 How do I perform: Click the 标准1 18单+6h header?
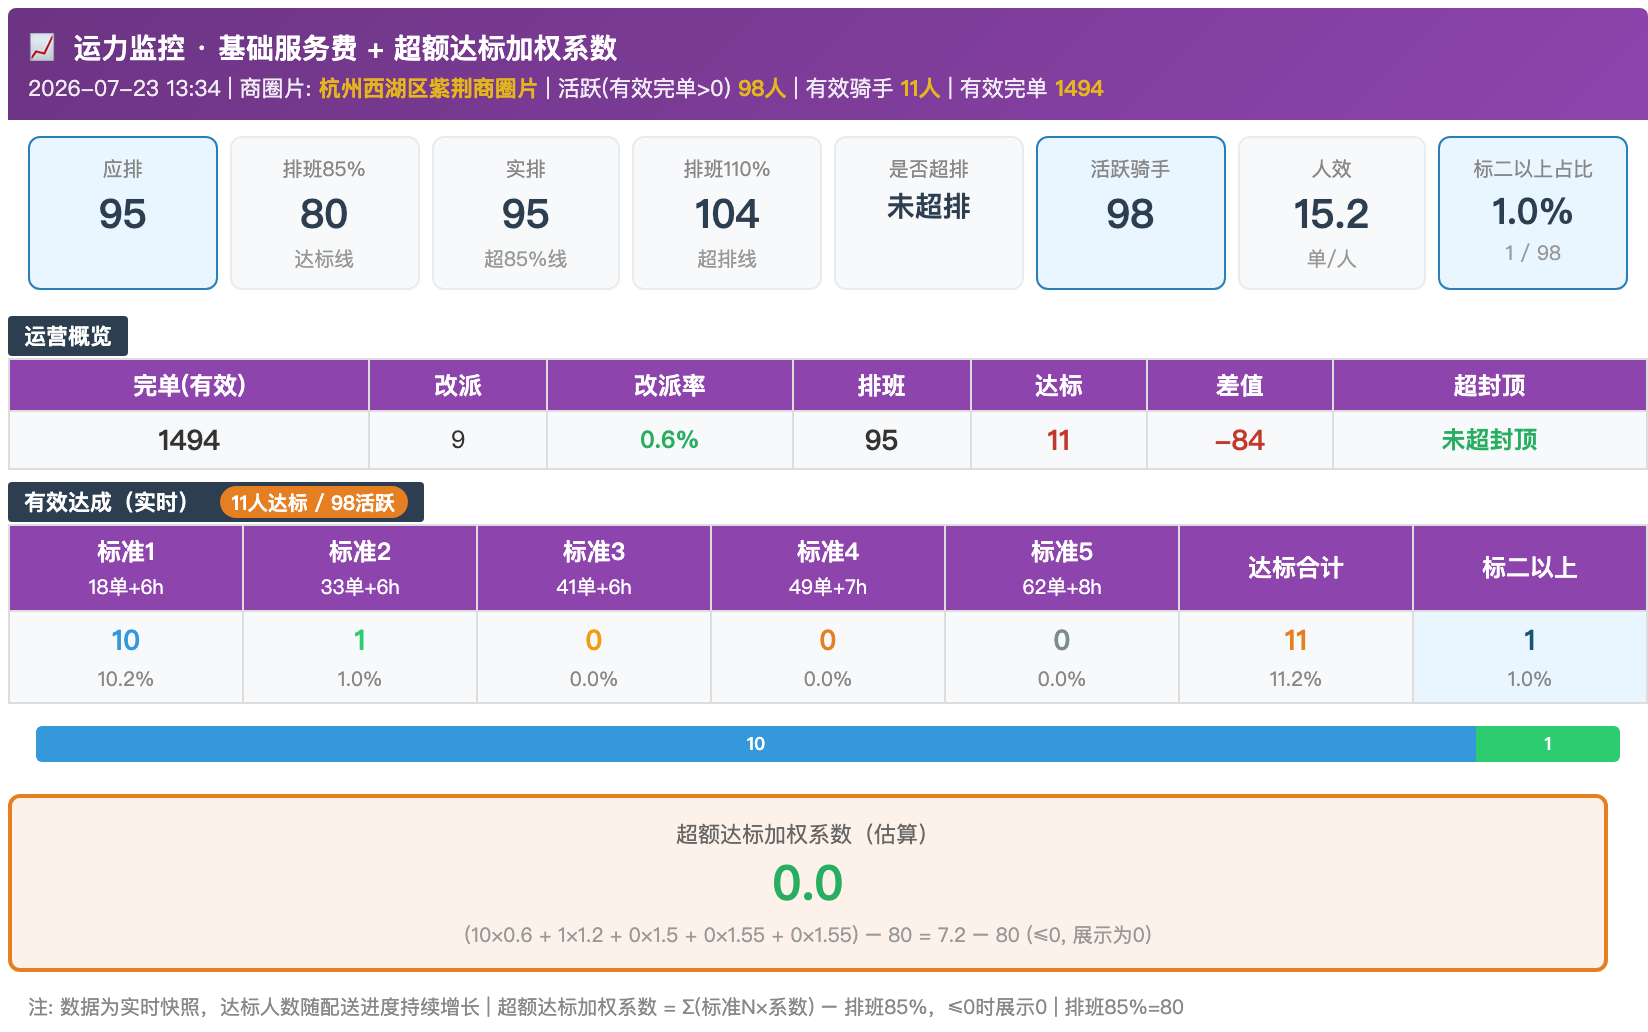coord(126,568)
